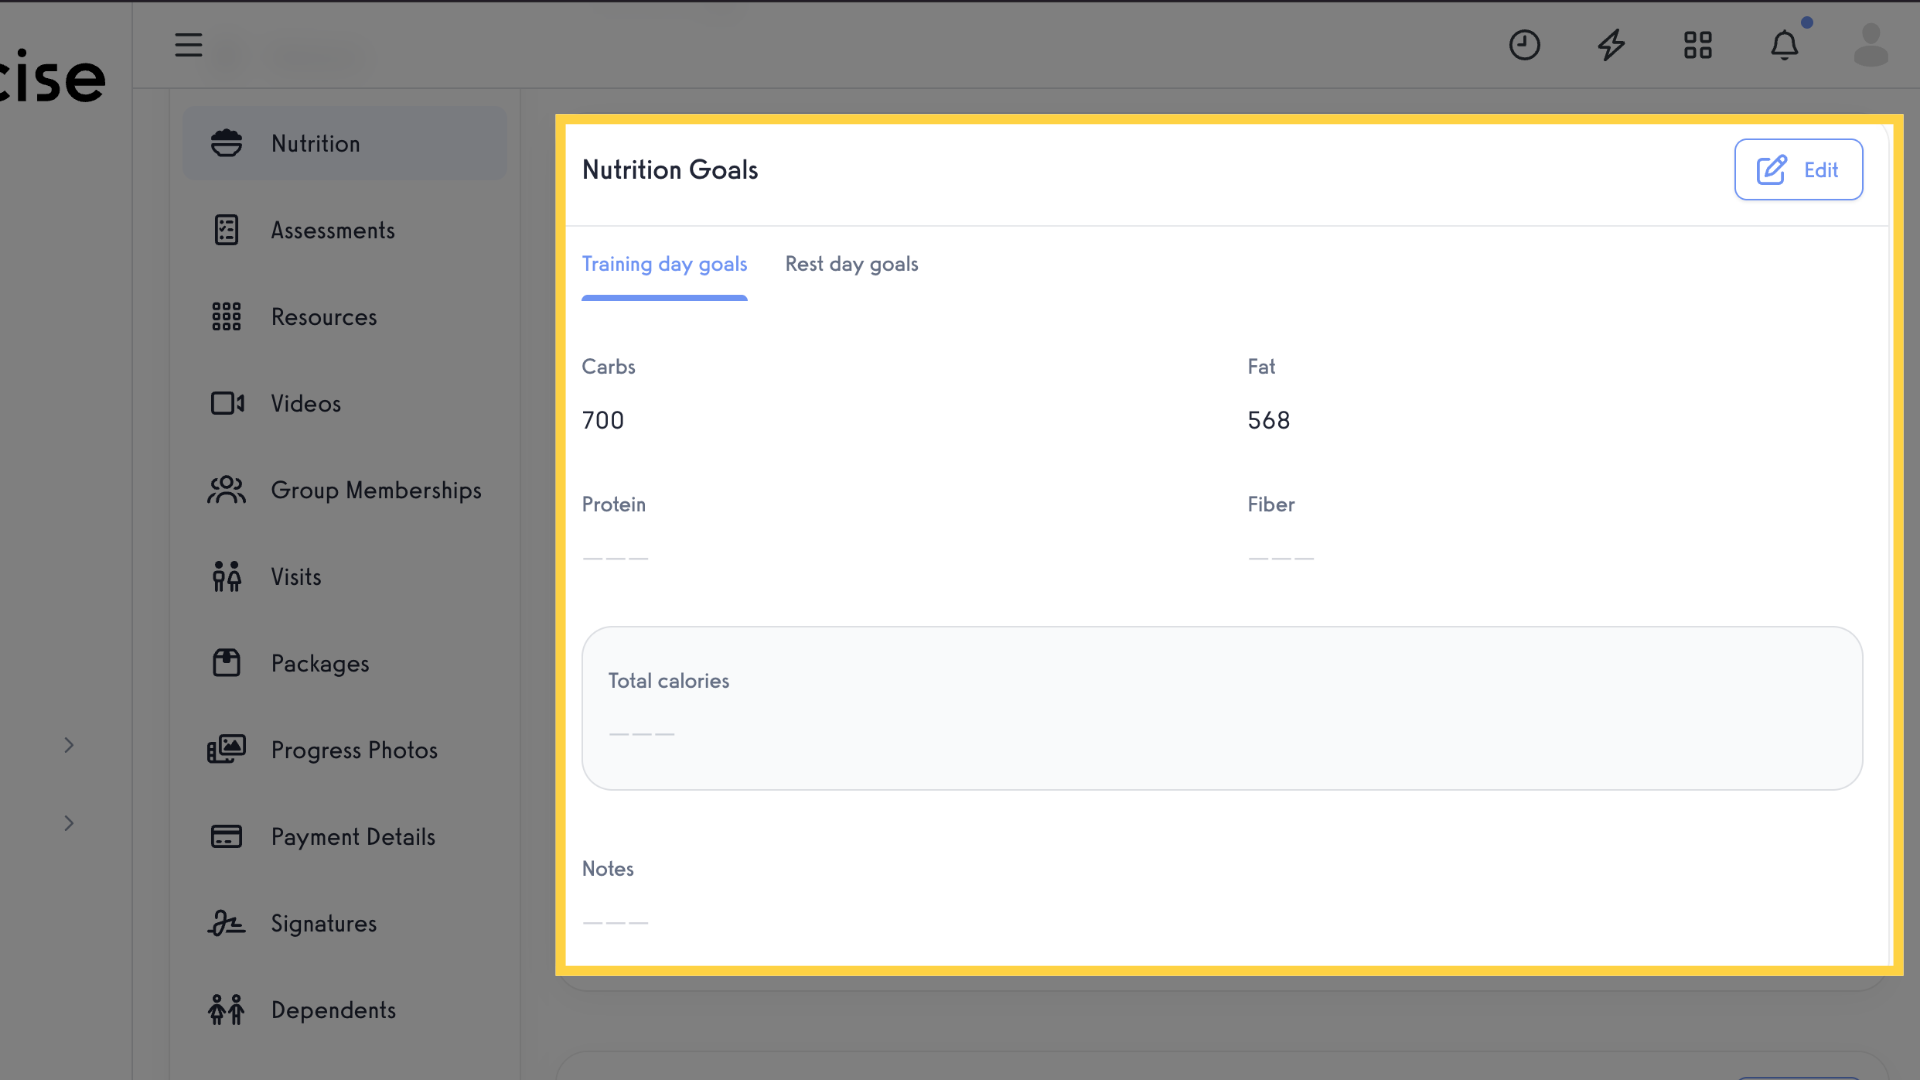Viewport: 1920px width, 1080px height.
Task: Click the Progress Photos icon
Action: coord(227,750)
